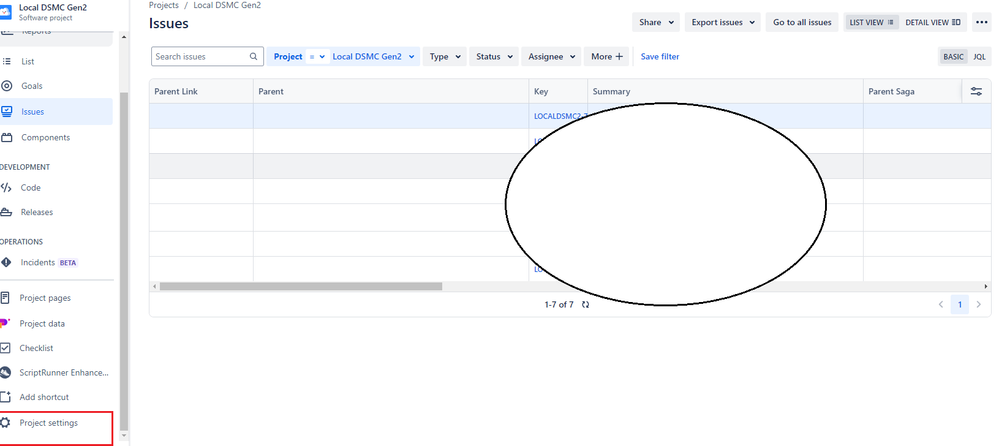
Task: Open the Type filter dropdown
Action: pos(445,57)
